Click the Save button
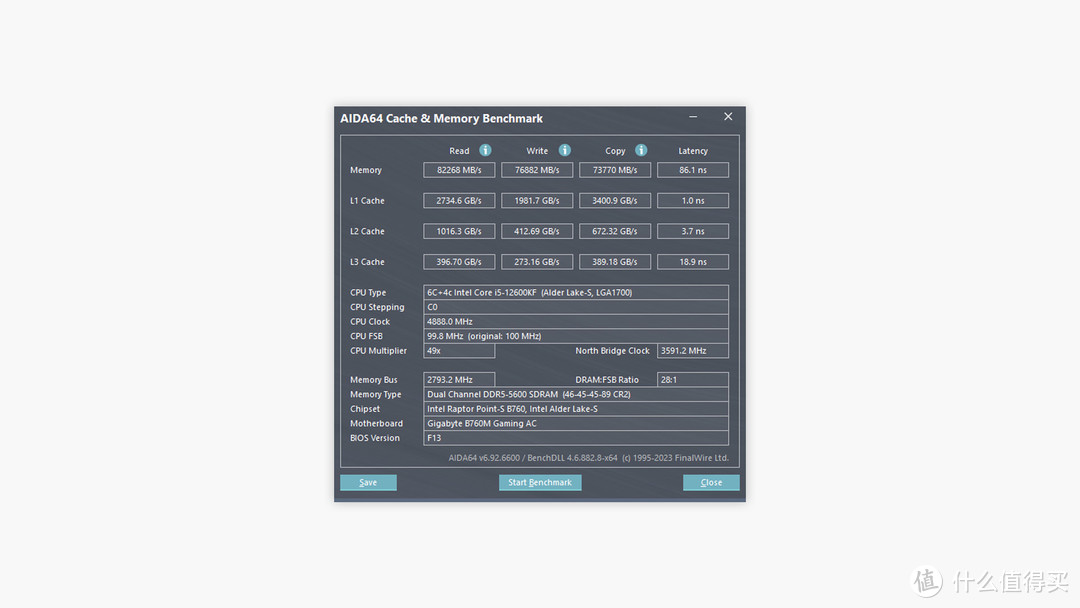Screen dimensions: 1080x608 (x=368, y=483)
